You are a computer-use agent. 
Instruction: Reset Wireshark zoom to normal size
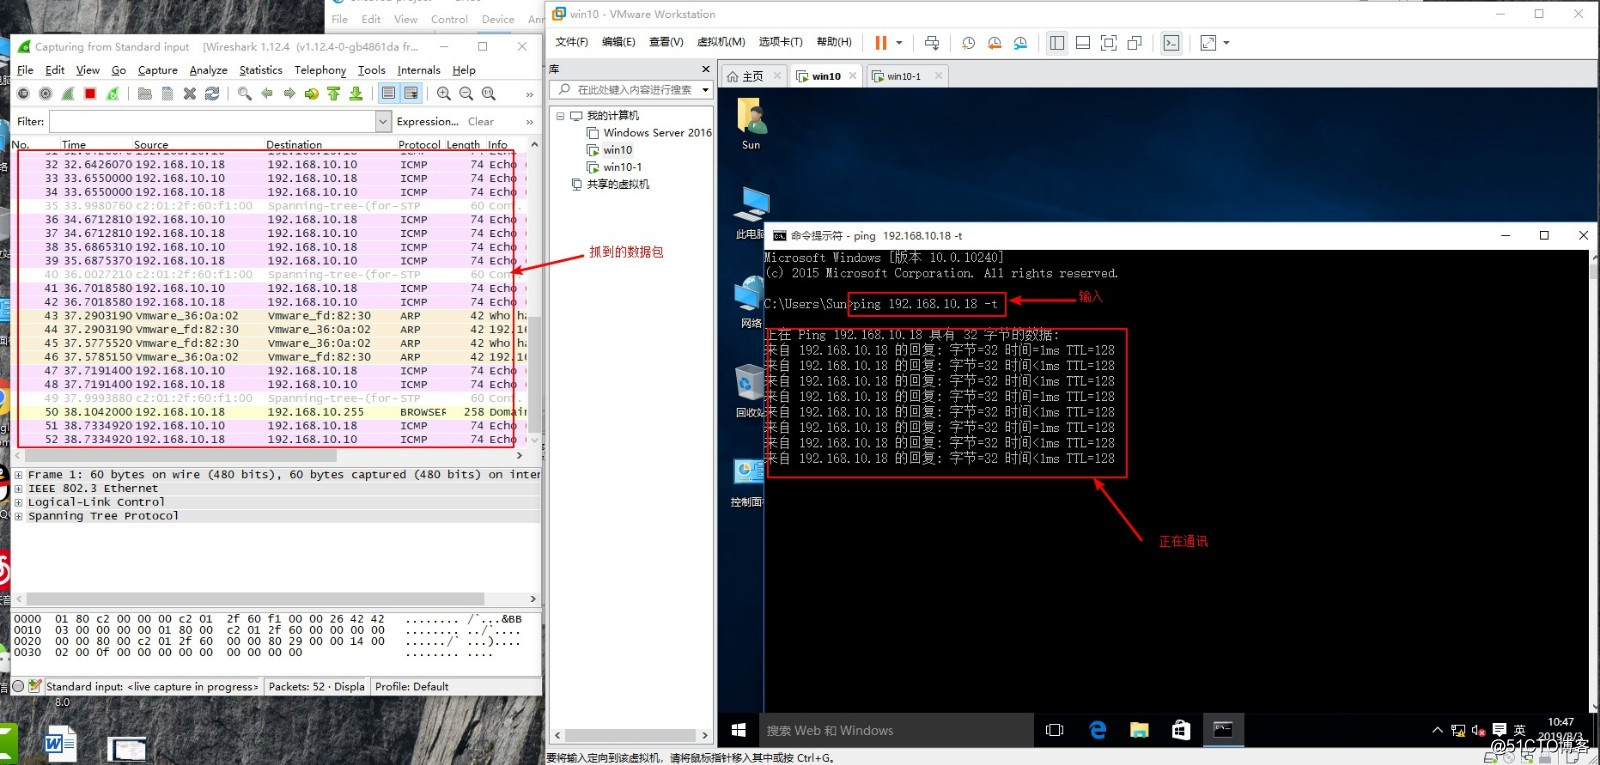coord(489,93)
